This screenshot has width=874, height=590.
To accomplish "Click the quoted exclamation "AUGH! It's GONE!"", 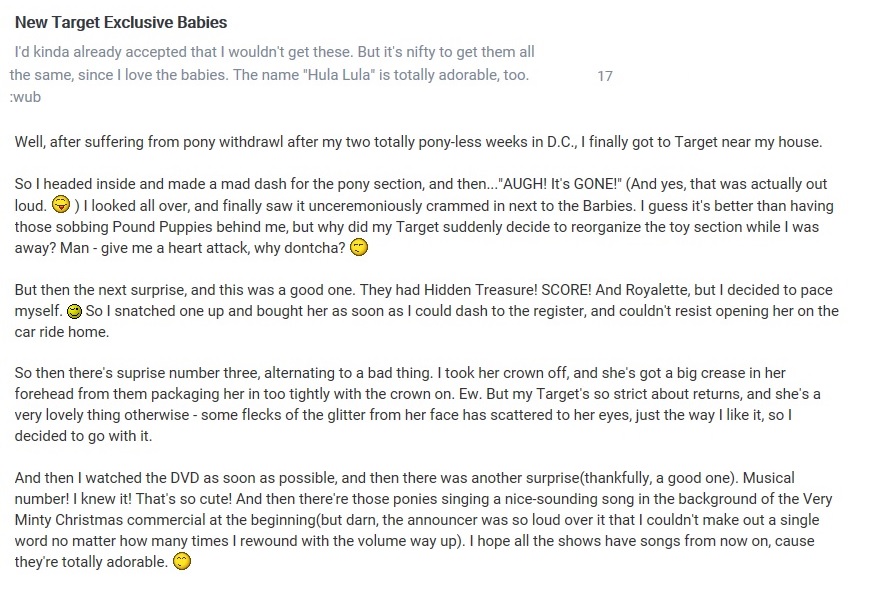I will pyautogui.click(x=560, y=184).
